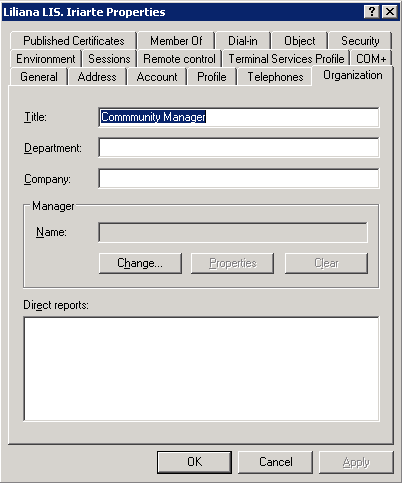Viewport: 402px width, 483px height.
Task: Click inside the Direct reports list
Action: (x=201, y=369)
